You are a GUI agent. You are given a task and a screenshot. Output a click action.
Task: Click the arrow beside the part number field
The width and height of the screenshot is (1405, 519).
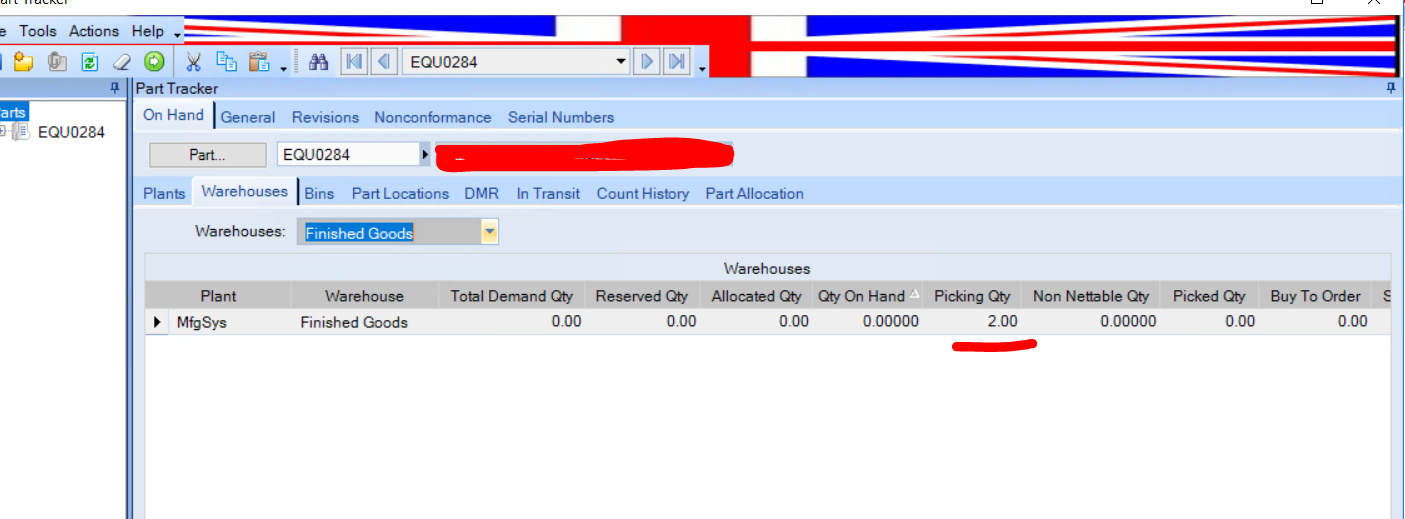click(x=425, y=155)
